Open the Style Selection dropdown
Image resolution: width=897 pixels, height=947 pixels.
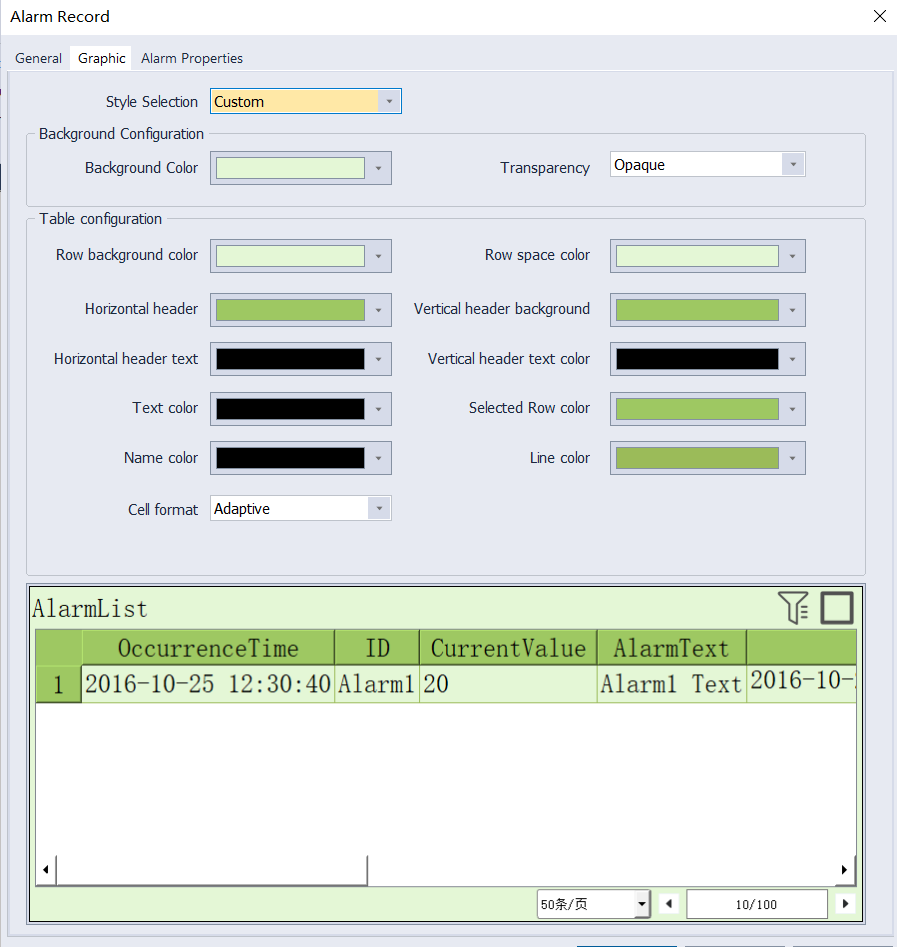[x=306, y=101]
